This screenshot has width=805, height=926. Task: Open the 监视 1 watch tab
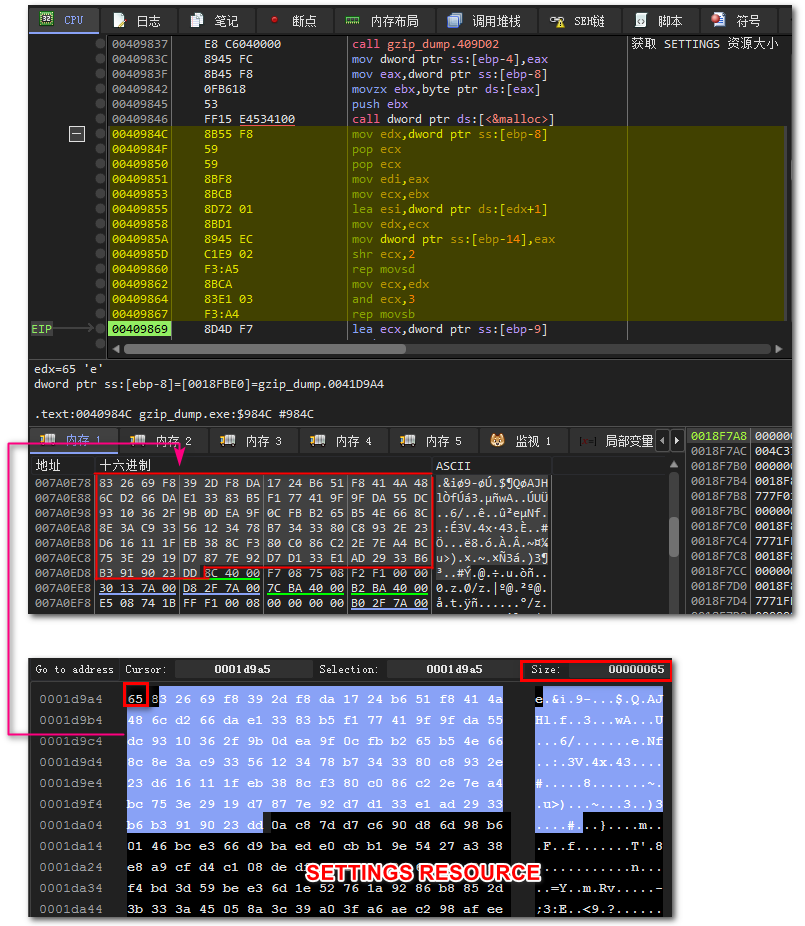coord(521,441)
